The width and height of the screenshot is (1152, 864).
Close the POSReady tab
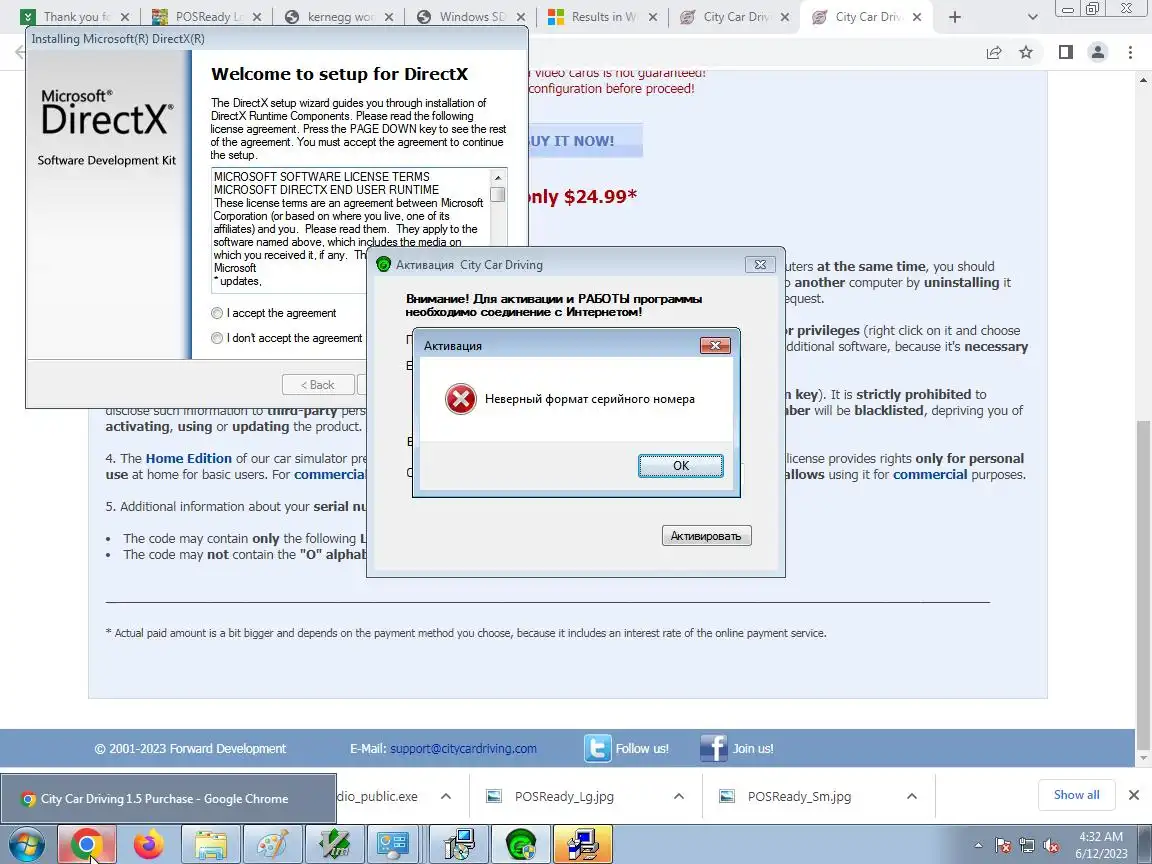tap(256, 17)
